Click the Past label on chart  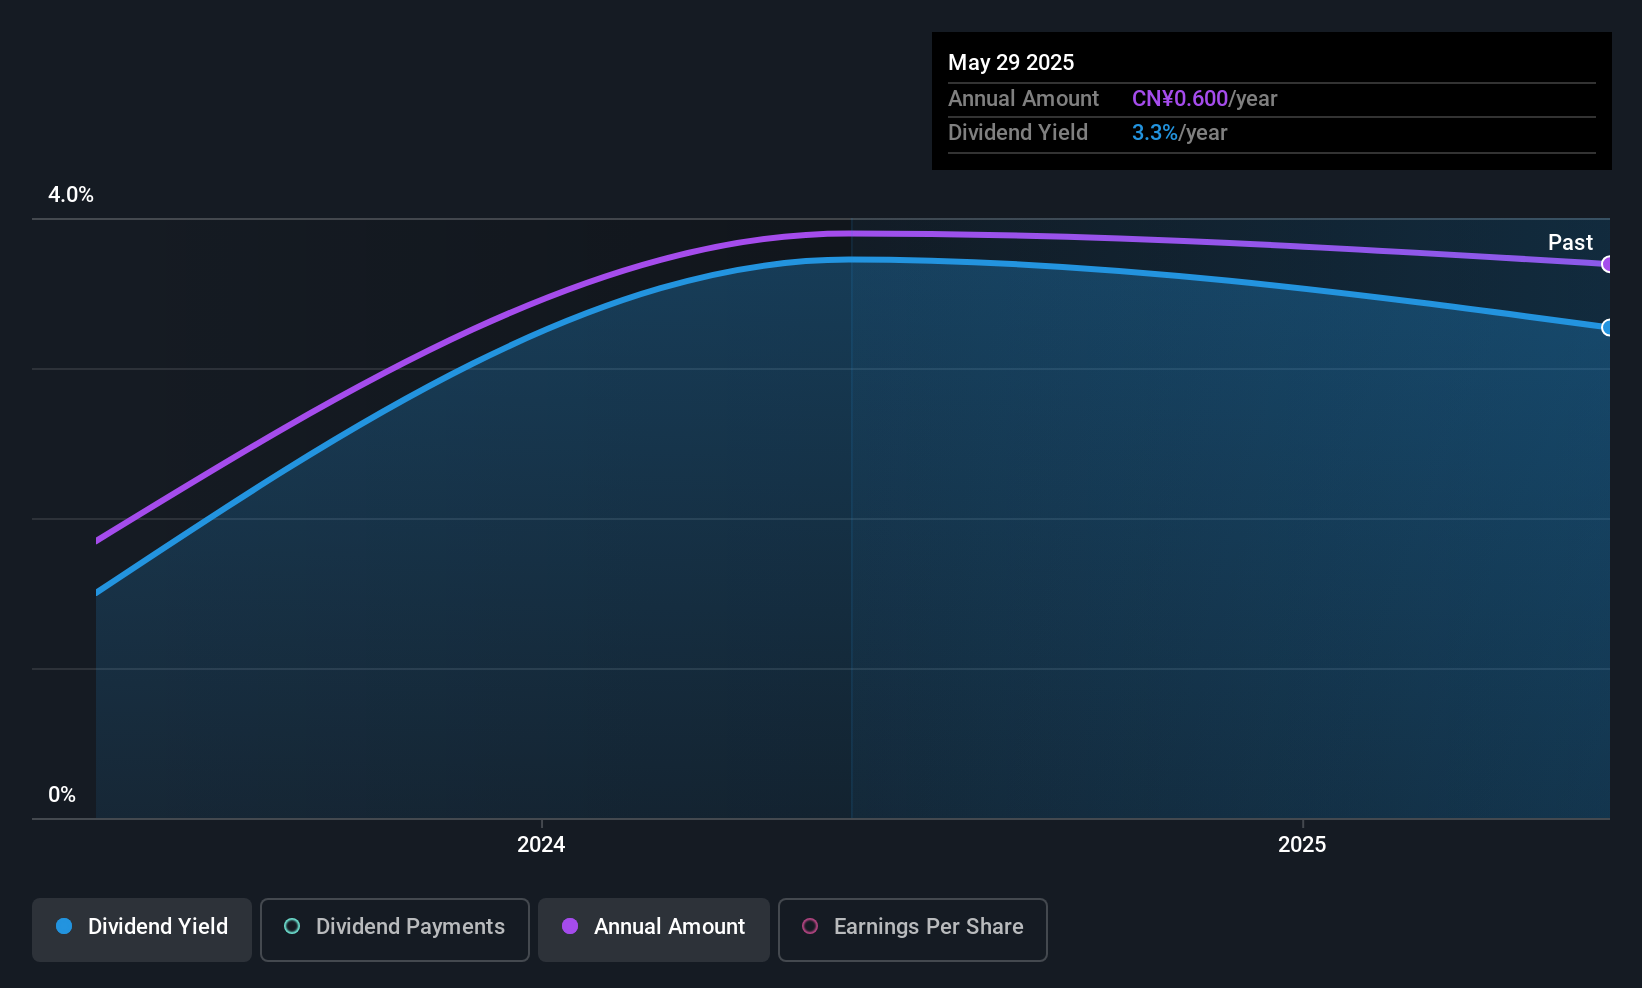(x=1570, y=242)
